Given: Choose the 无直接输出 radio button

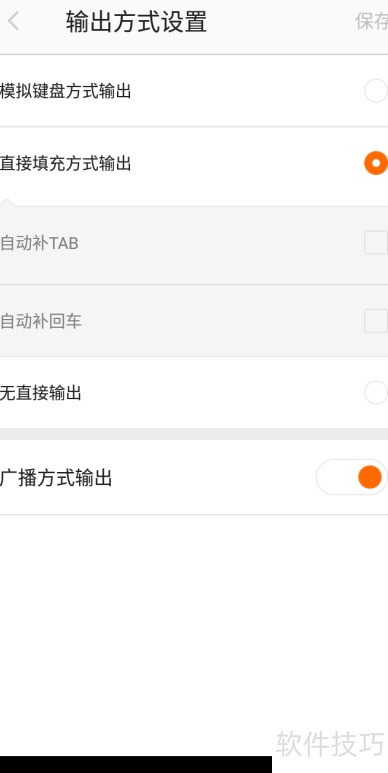Looking at the screenshot, I should click(376, 393).
